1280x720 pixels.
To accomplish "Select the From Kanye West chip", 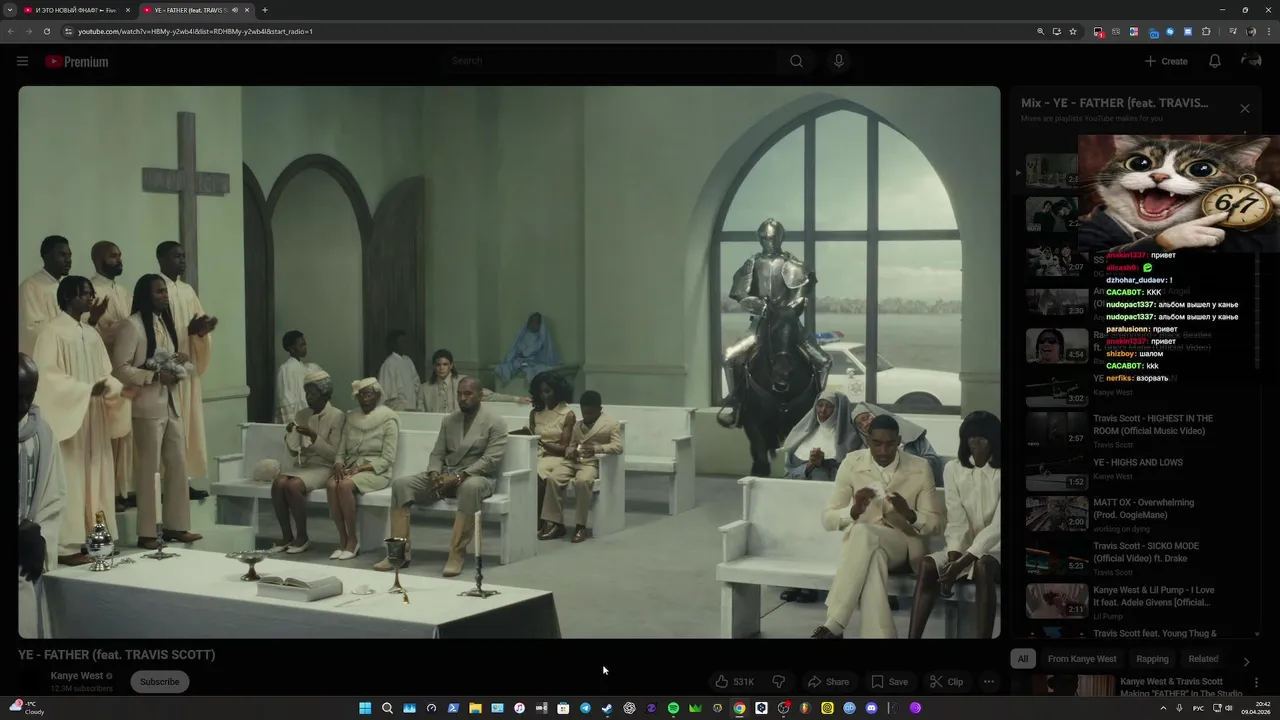I will pyautogui.click(x=1082, y=659).
